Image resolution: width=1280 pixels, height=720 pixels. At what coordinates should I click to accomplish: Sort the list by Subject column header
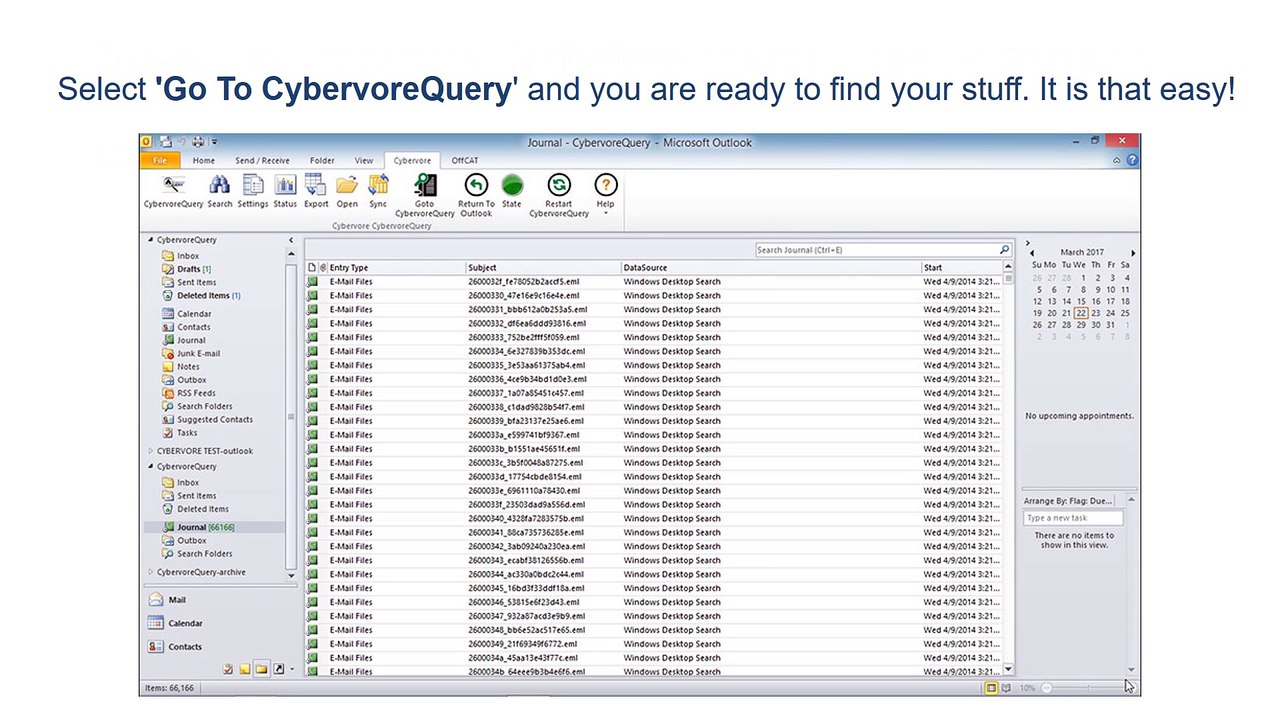[543, 268]
